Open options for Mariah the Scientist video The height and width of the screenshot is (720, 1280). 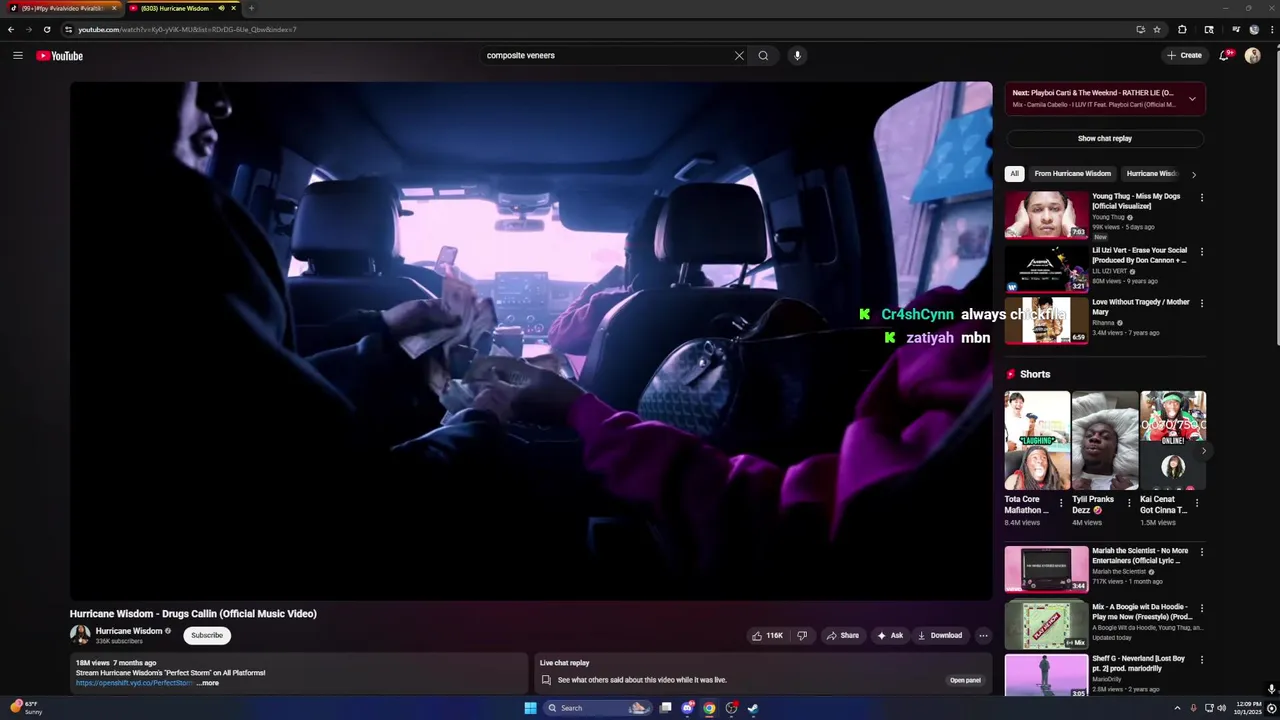[1202, 552]
